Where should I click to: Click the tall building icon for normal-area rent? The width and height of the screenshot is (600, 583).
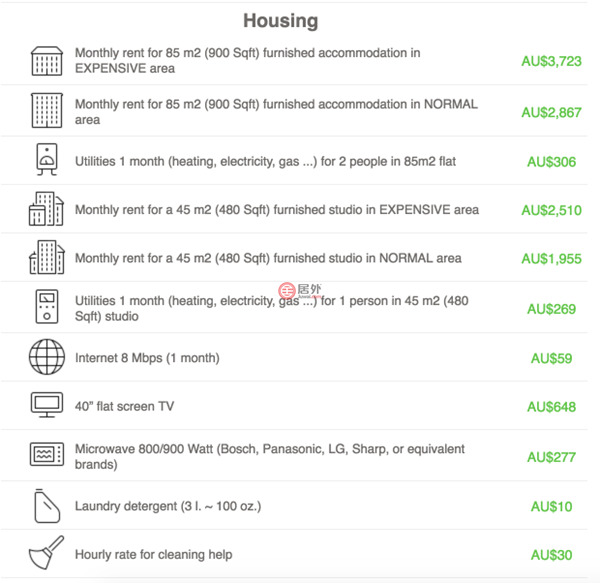point(46,111)
